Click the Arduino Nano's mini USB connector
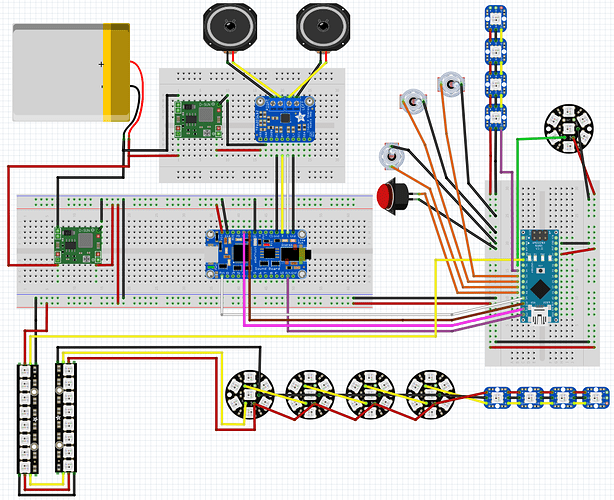Image resolution: width=614 pixels, height=500 pixels. click(540, 316)
